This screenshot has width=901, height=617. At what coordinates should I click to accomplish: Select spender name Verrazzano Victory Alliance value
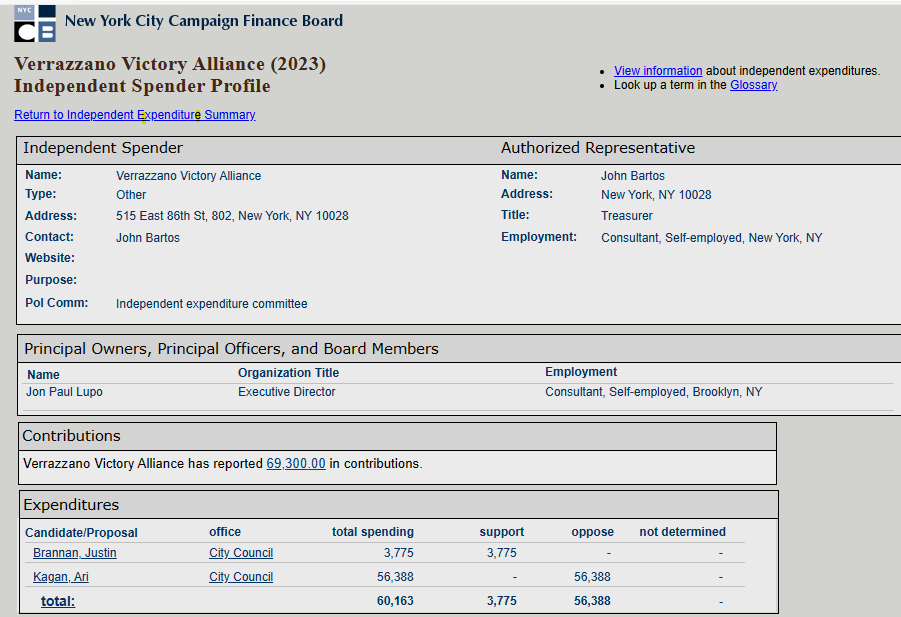[188, 176]
